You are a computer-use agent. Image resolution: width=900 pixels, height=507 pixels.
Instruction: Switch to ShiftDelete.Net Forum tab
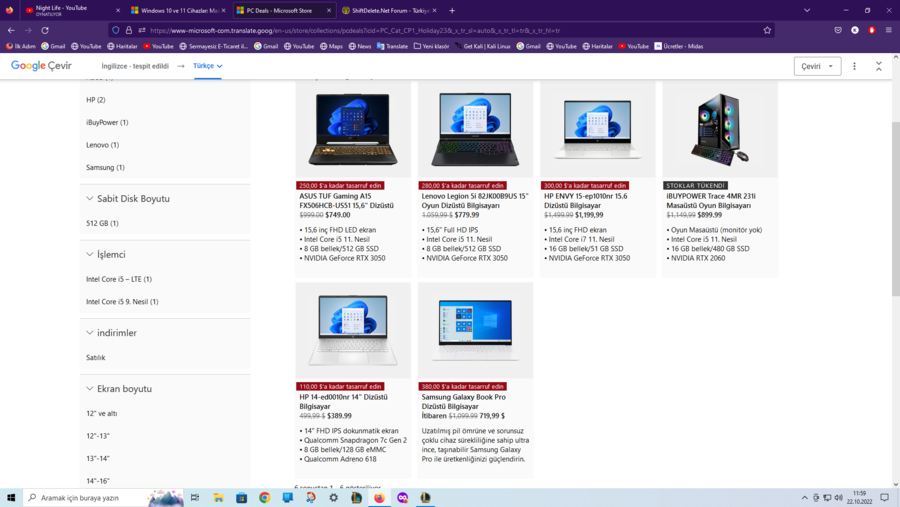(x=386, y=10)
